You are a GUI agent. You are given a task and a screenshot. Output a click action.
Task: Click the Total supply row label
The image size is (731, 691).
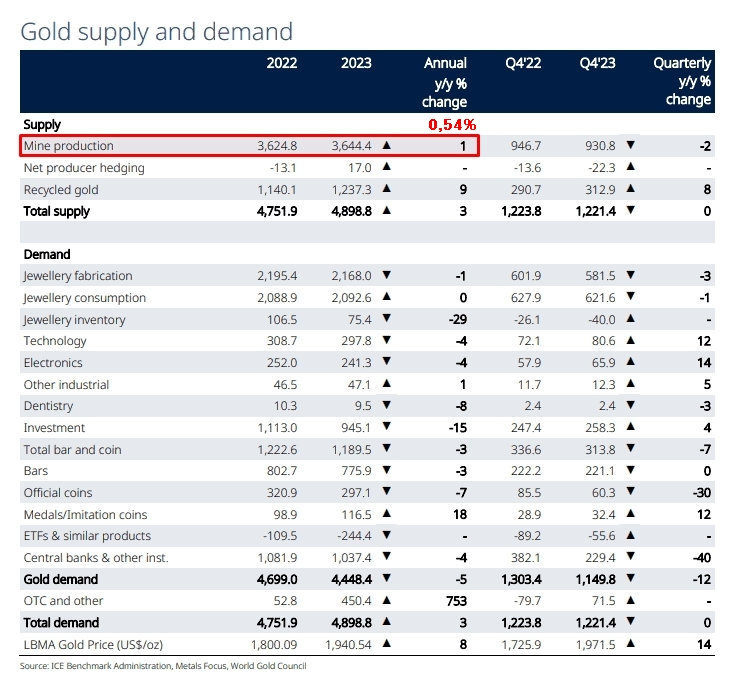(x=57, y=211)
